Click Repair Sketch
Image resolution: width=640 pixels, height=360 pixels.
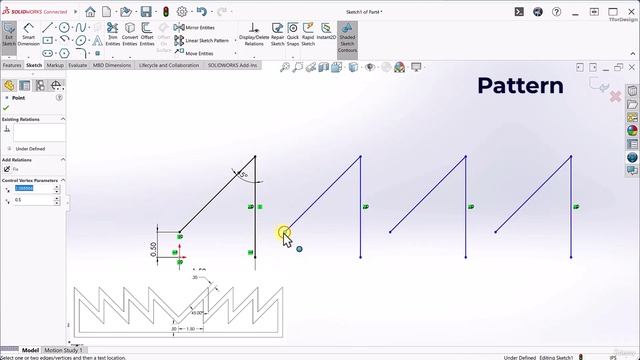(277, 34)
